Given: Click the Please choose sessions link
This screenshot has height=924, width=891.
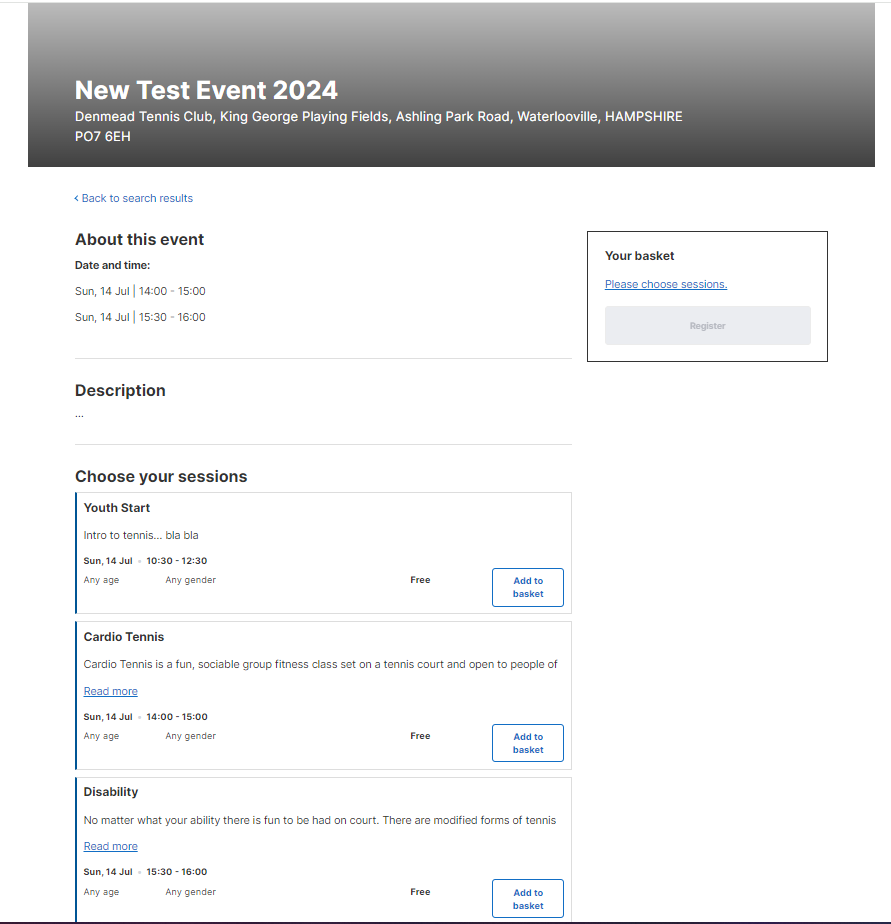Looking at the screenshot, I should [x=666, y=284].
